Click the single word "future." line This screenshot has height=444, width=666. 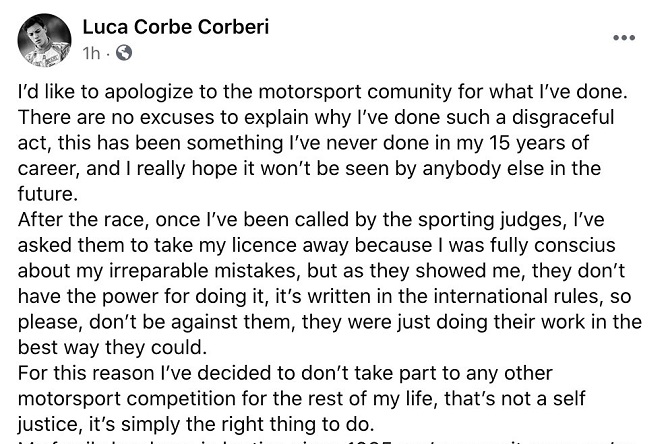coord(48,194)
